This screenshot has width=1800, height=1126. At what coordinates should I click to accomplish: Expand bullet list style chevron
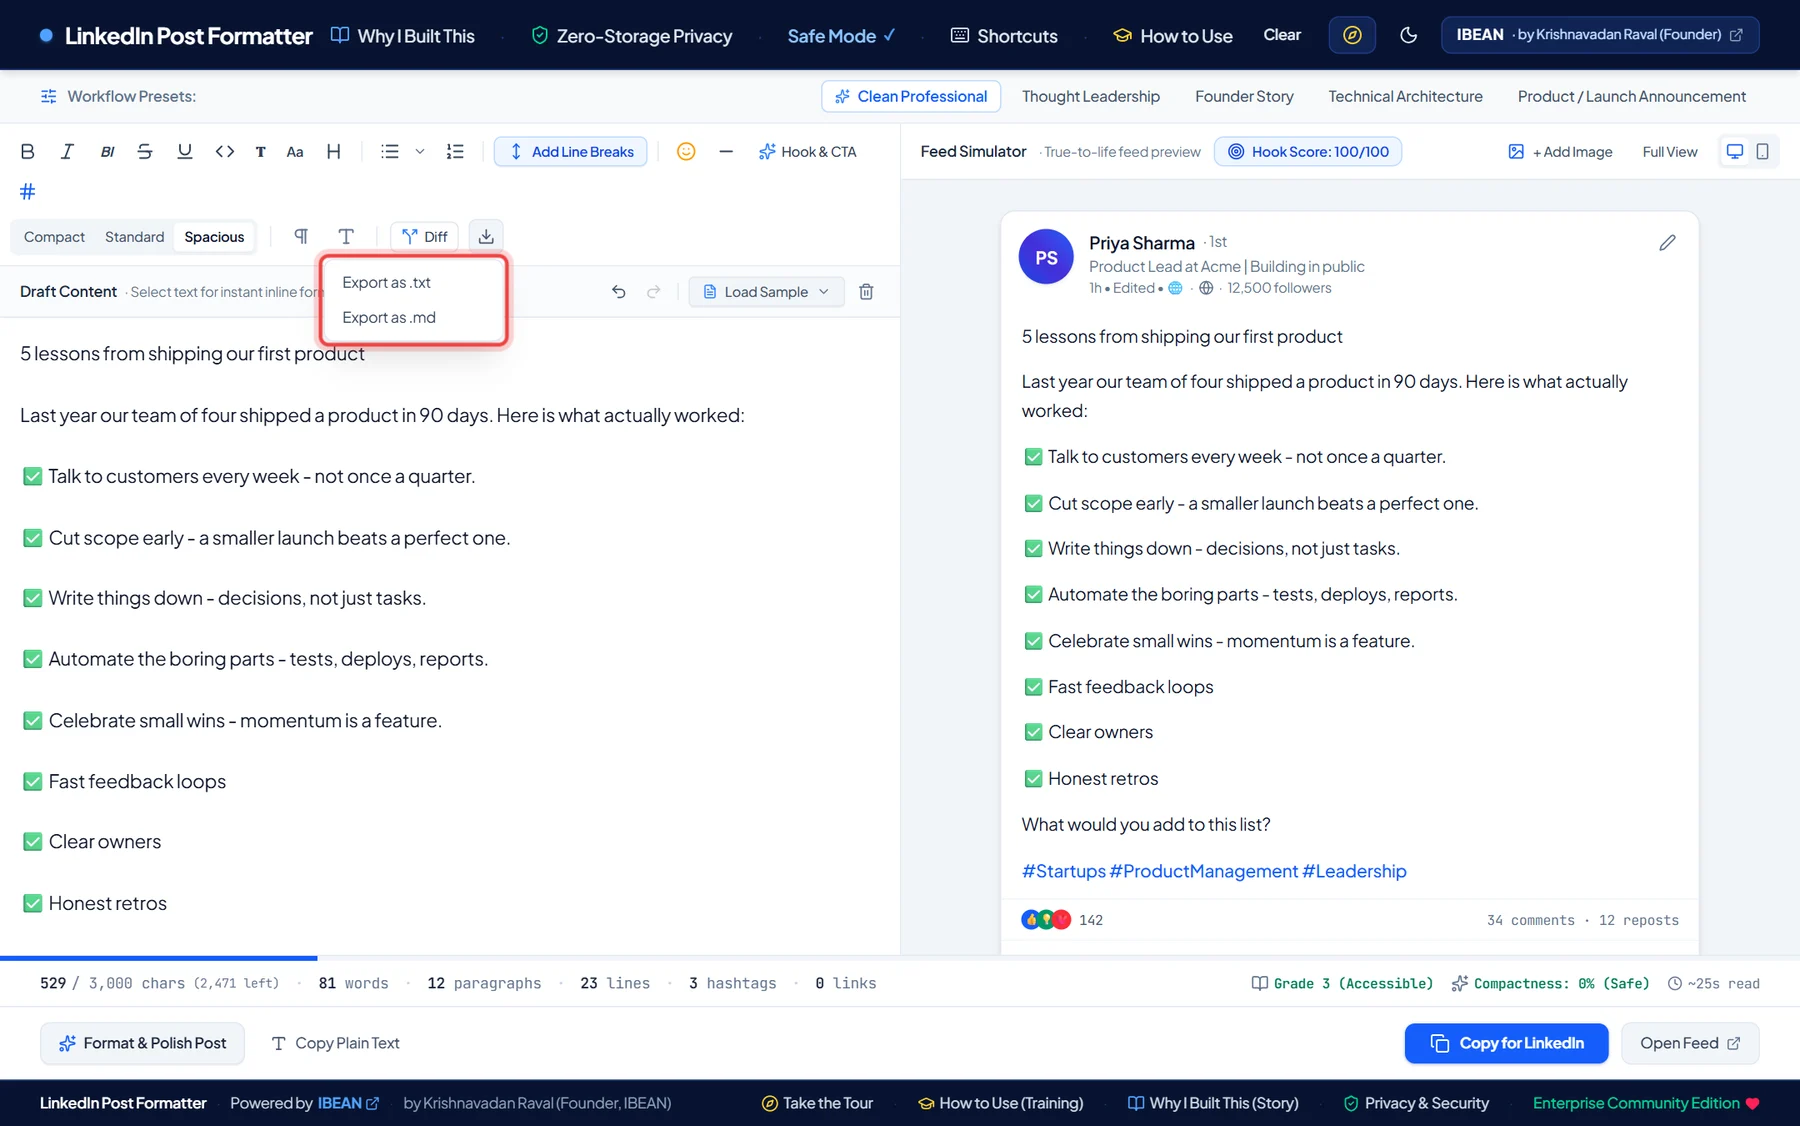[420, 152]
